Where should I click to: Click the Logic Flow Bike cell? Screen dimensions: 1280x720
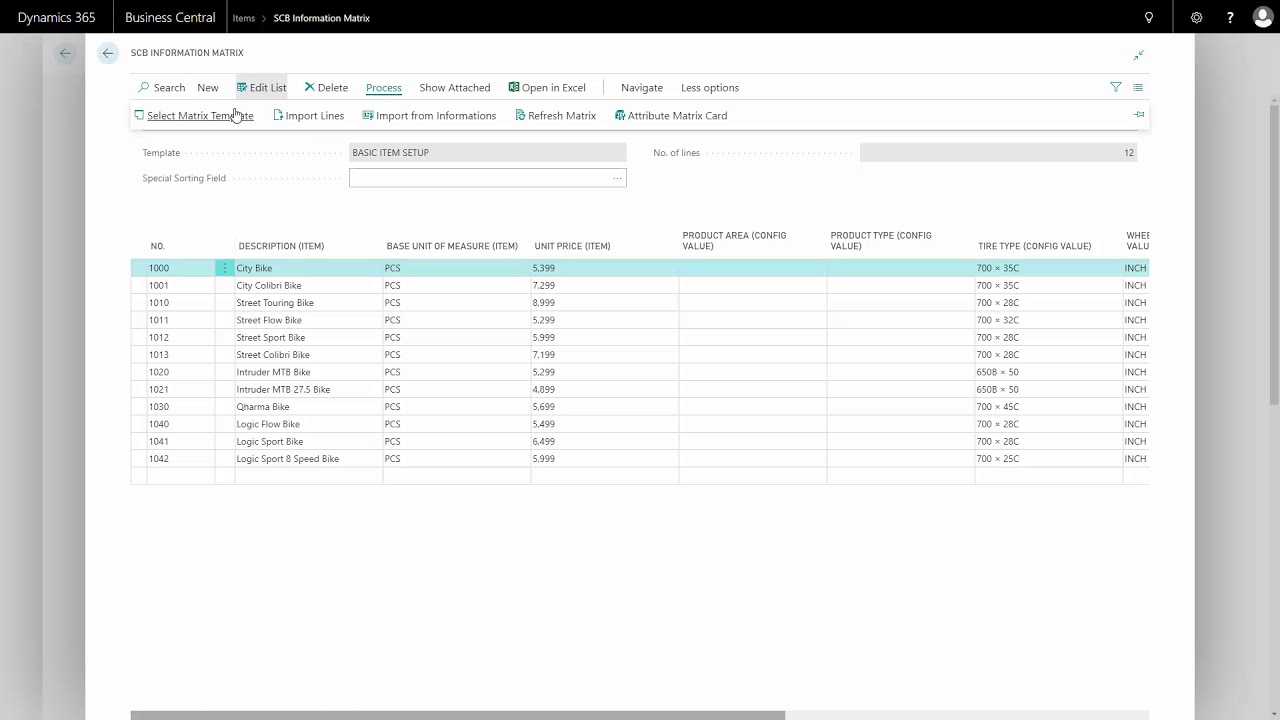268,424
